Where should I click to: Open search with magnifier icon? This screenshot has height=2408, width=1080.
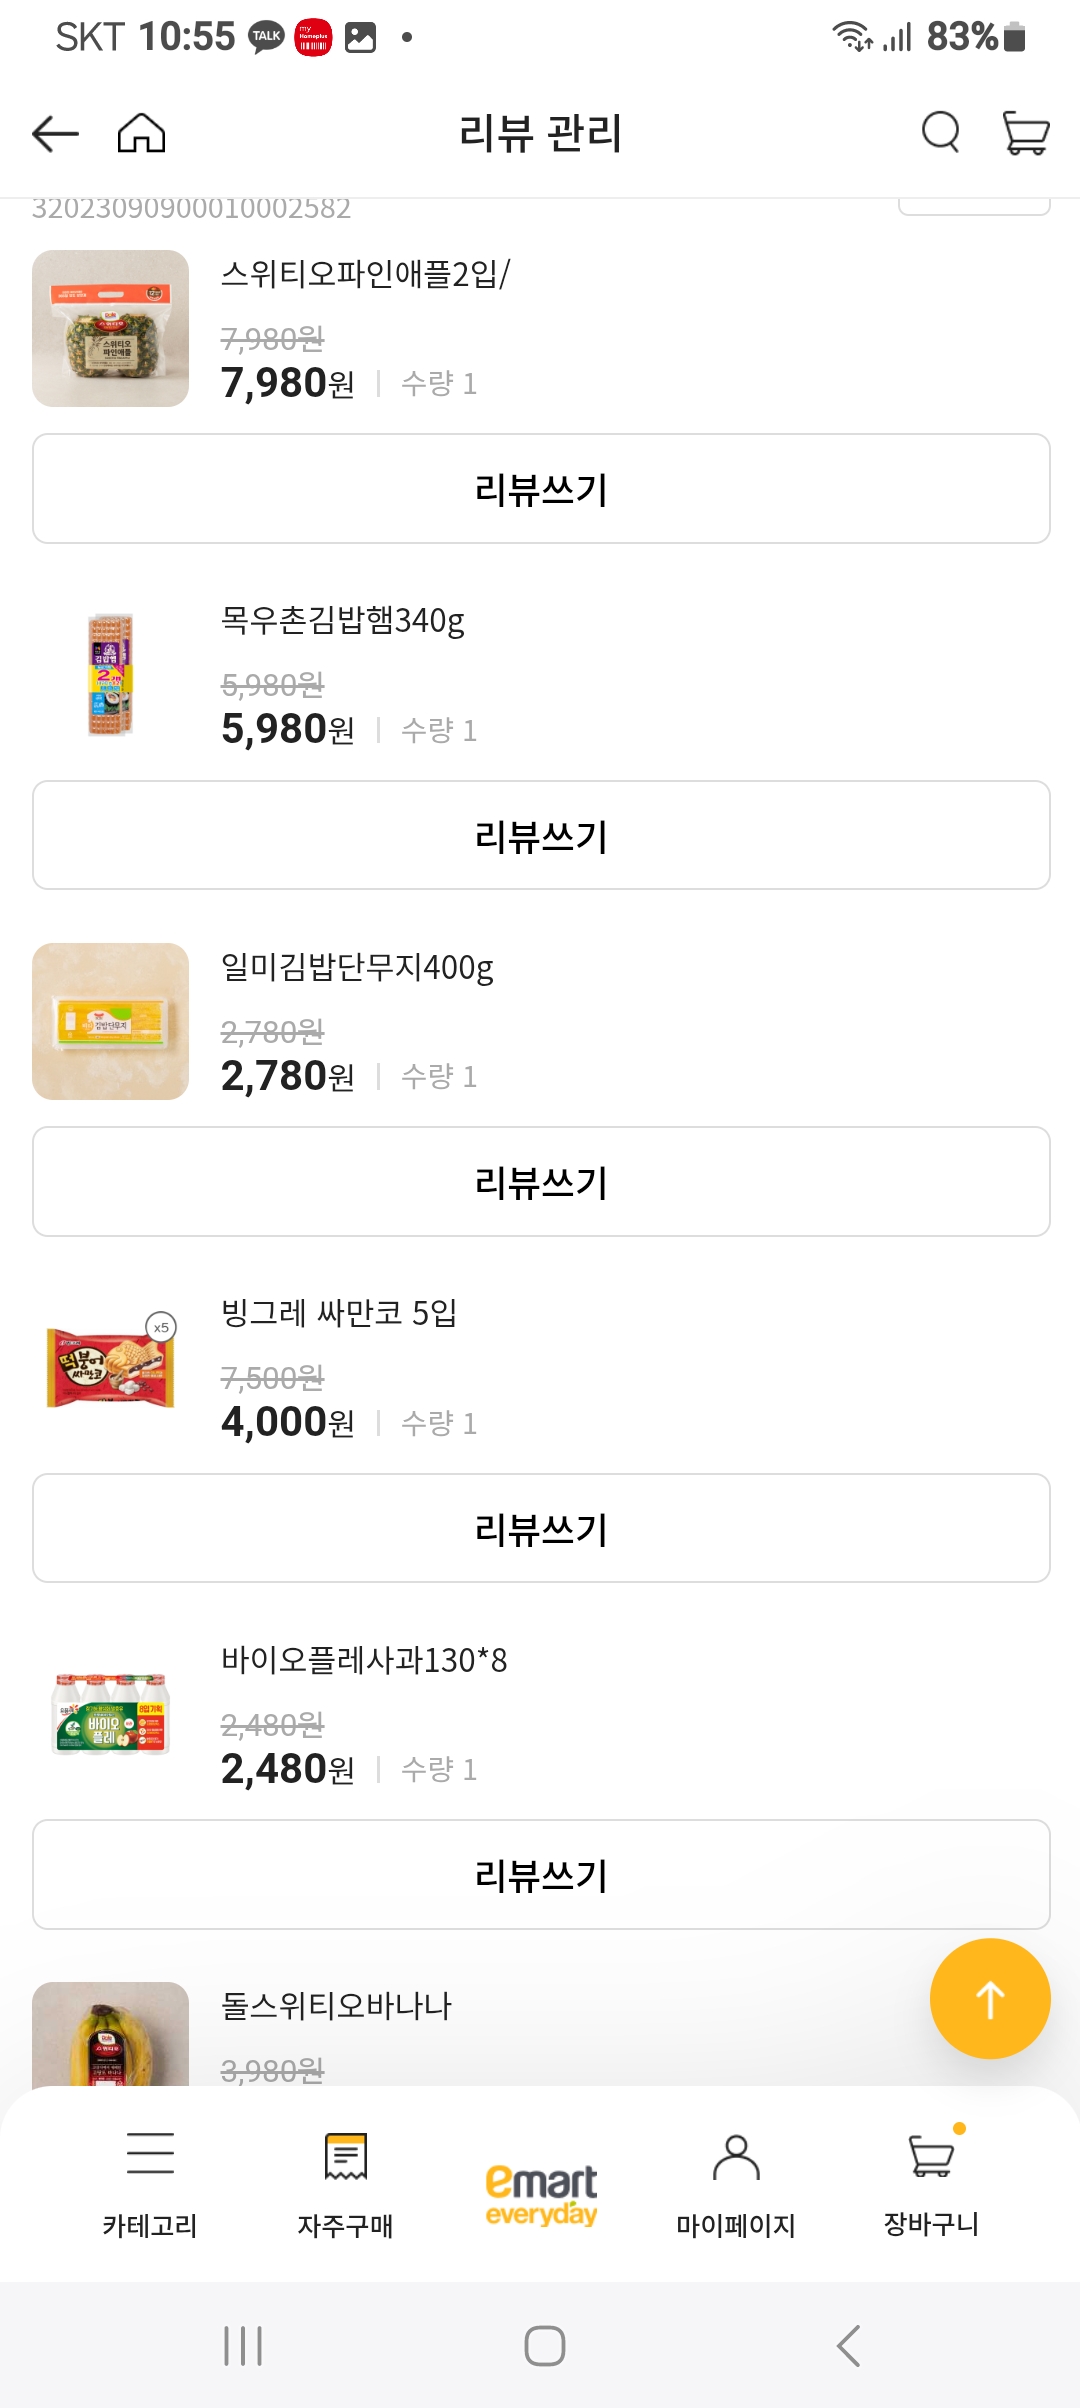(x=940, y=132)
